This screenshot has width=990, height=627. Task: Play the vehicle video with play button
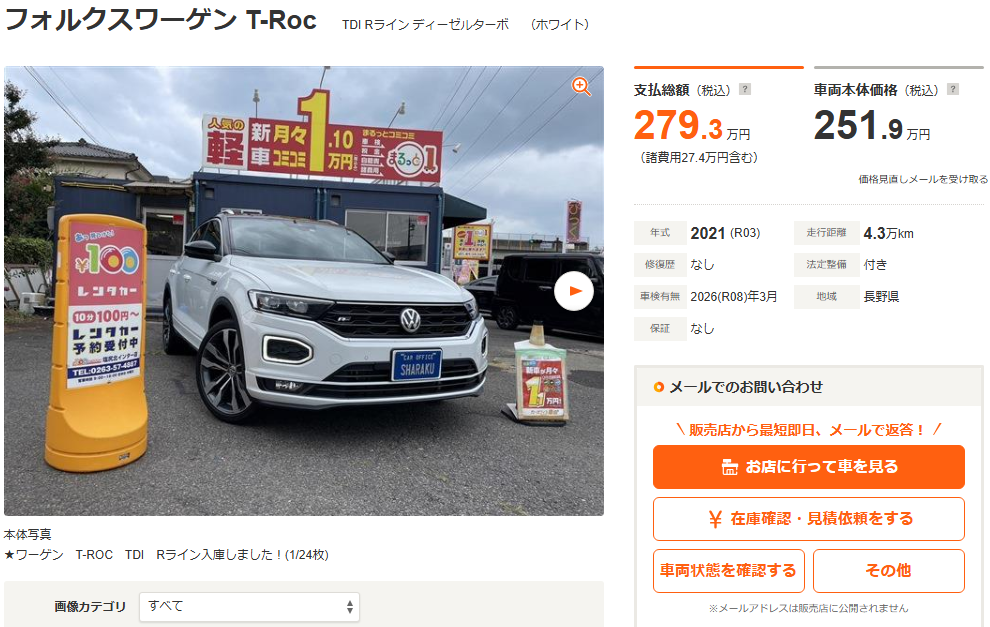click(573, 291)
